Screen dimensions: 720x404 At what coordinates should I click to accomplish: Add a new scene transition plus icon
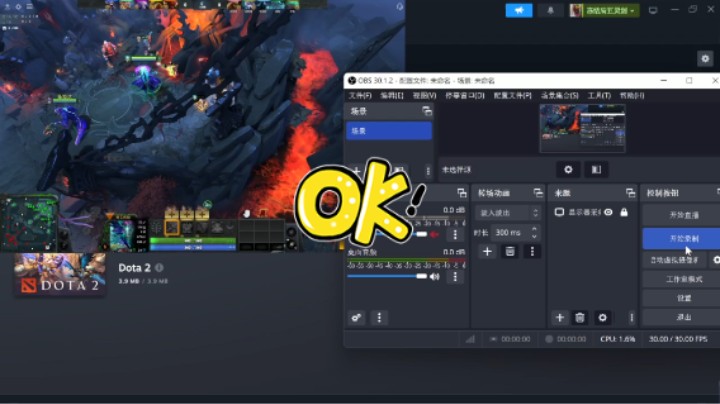click(487, 252)
